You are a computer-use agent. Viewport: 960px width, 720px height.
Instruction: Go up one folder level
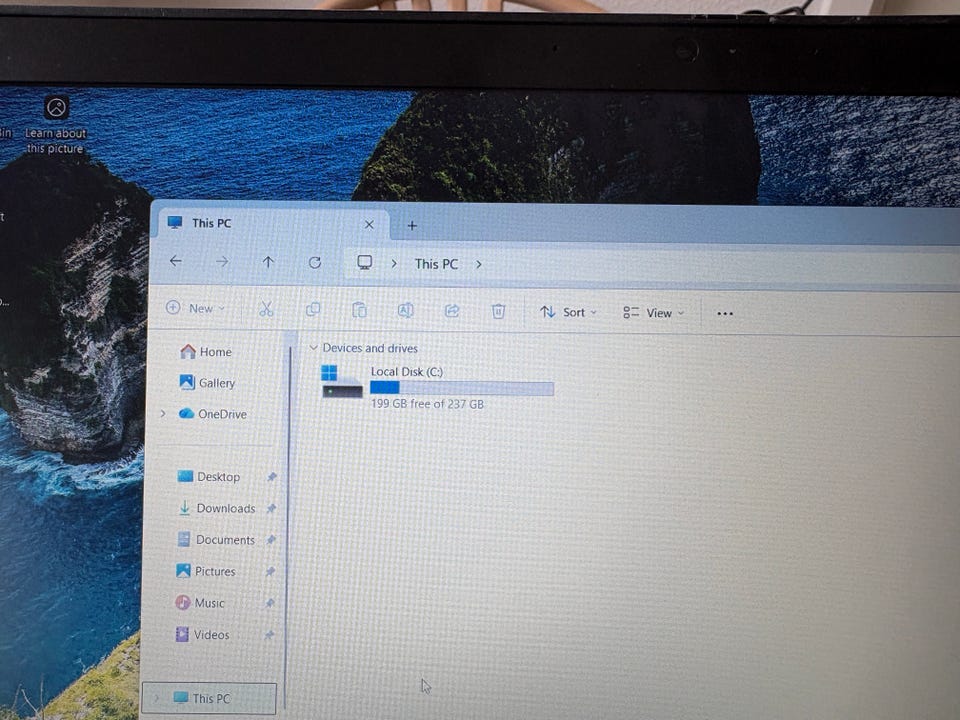[x=268, y=262]
